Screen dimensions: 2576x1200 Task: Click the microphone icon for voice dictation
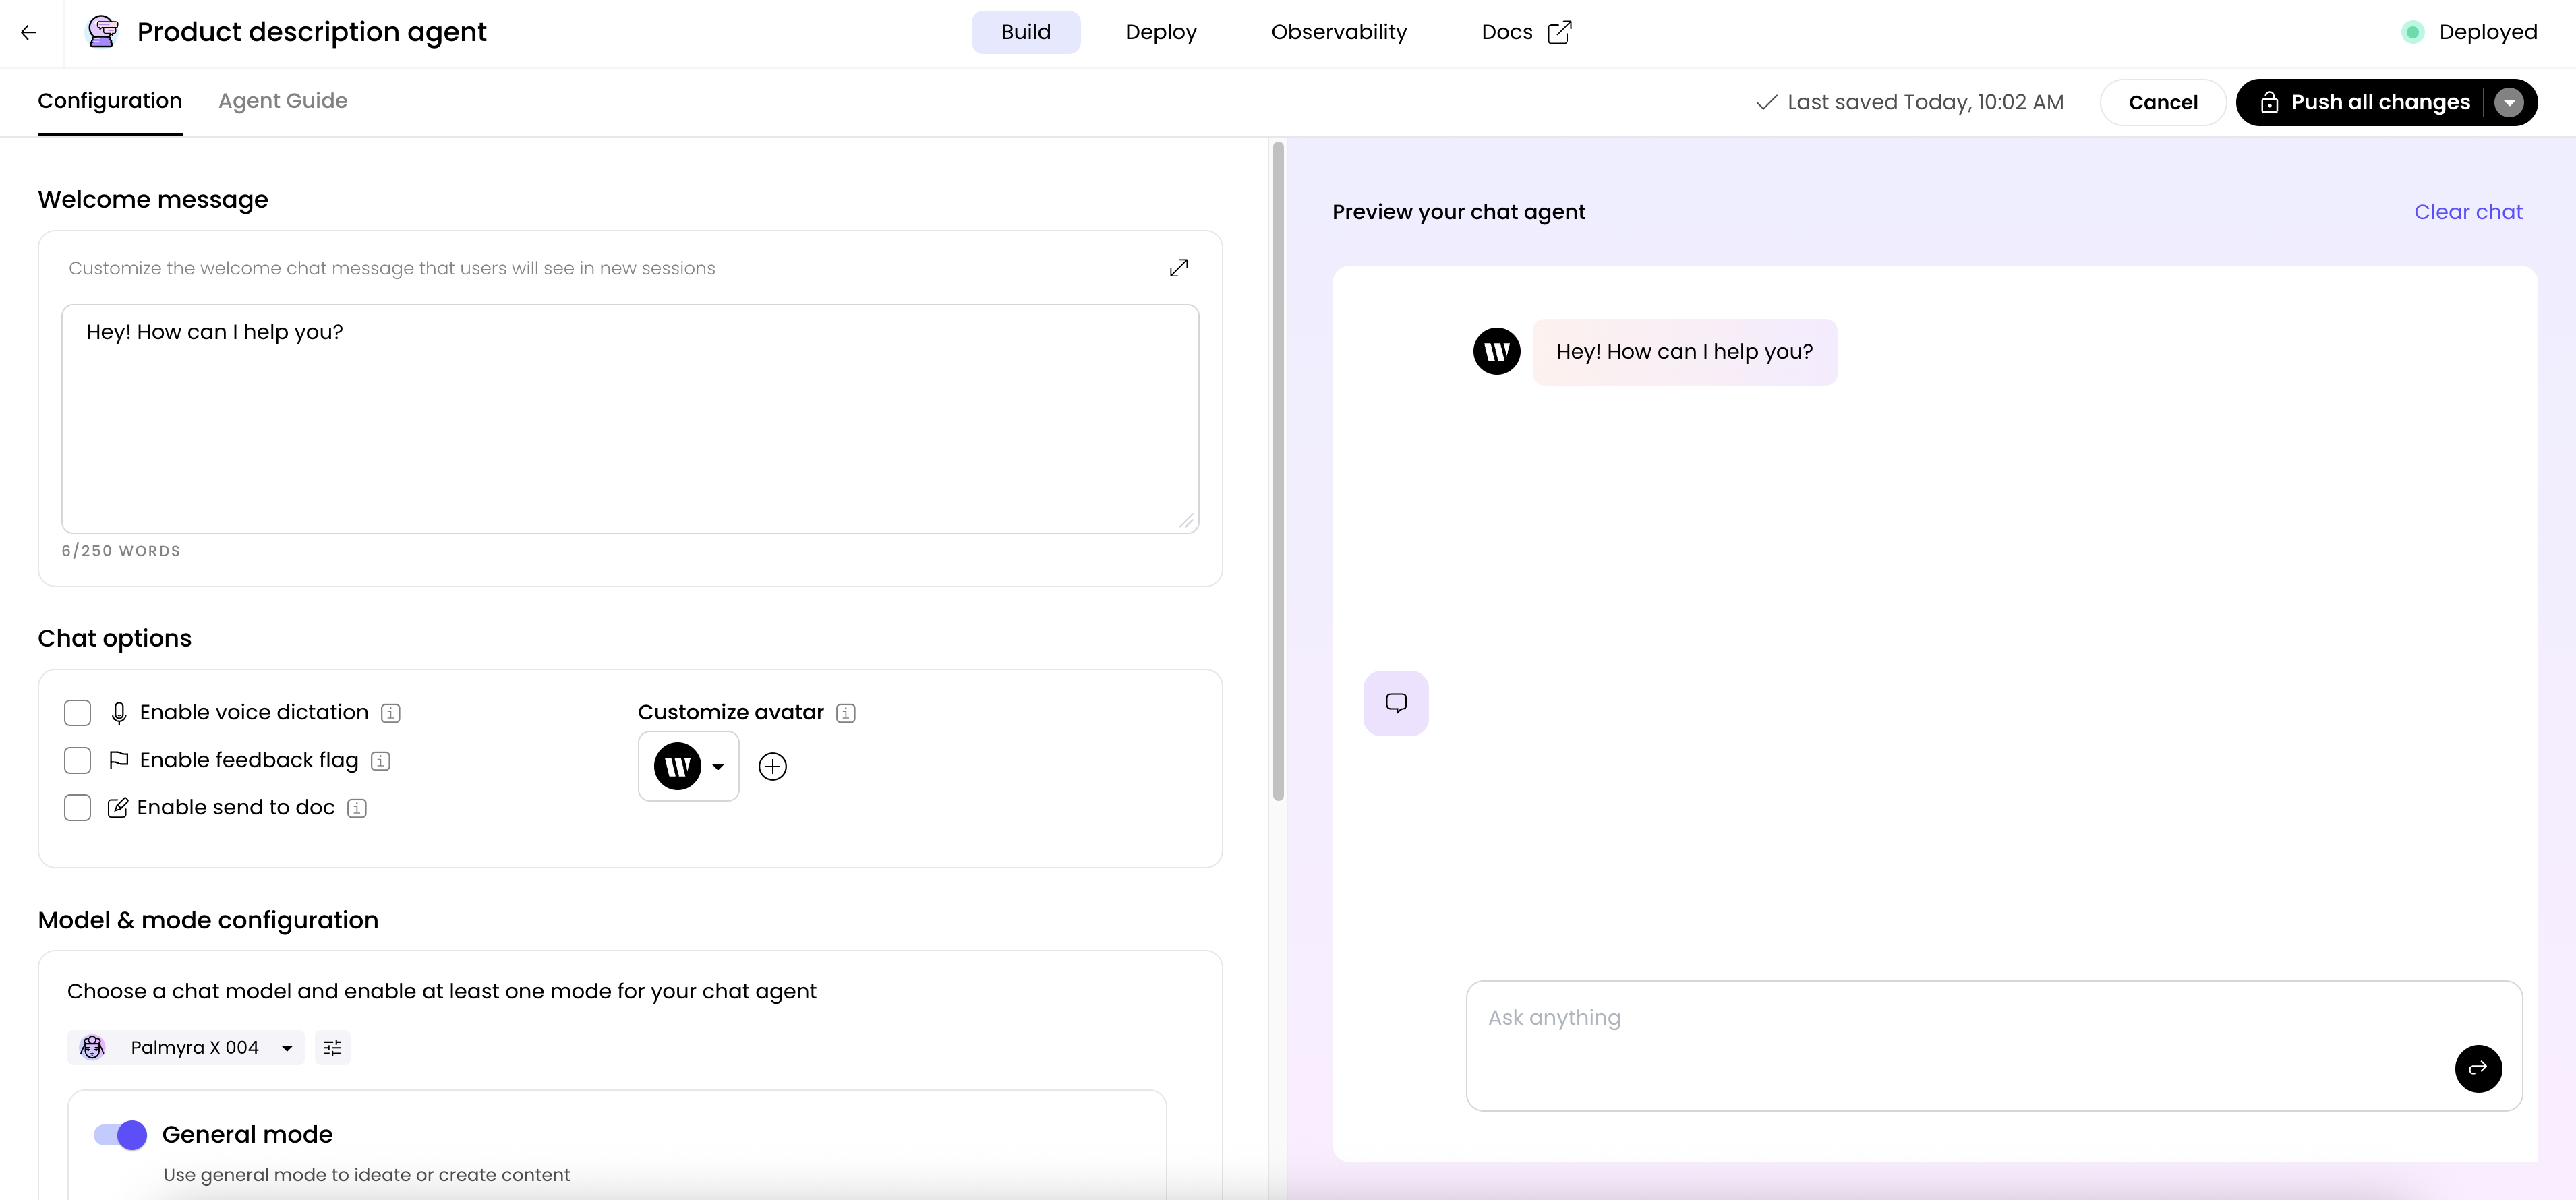pyautogui.click(x=119, y=713)
